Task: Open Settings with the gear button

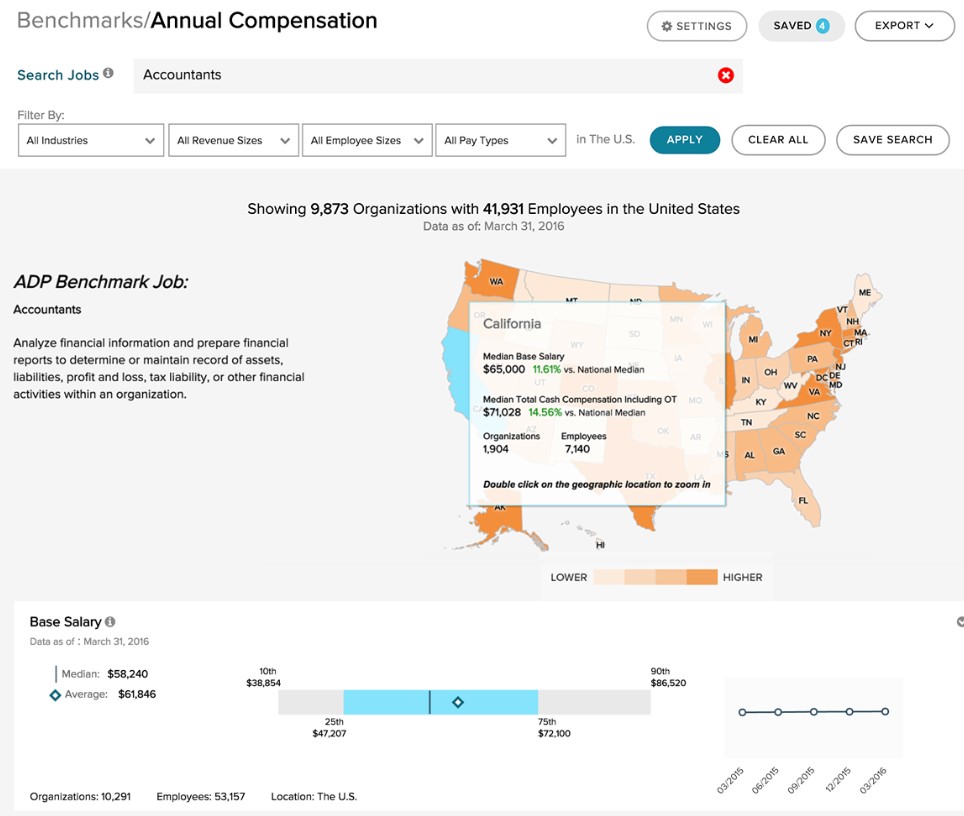Action: 696,26
